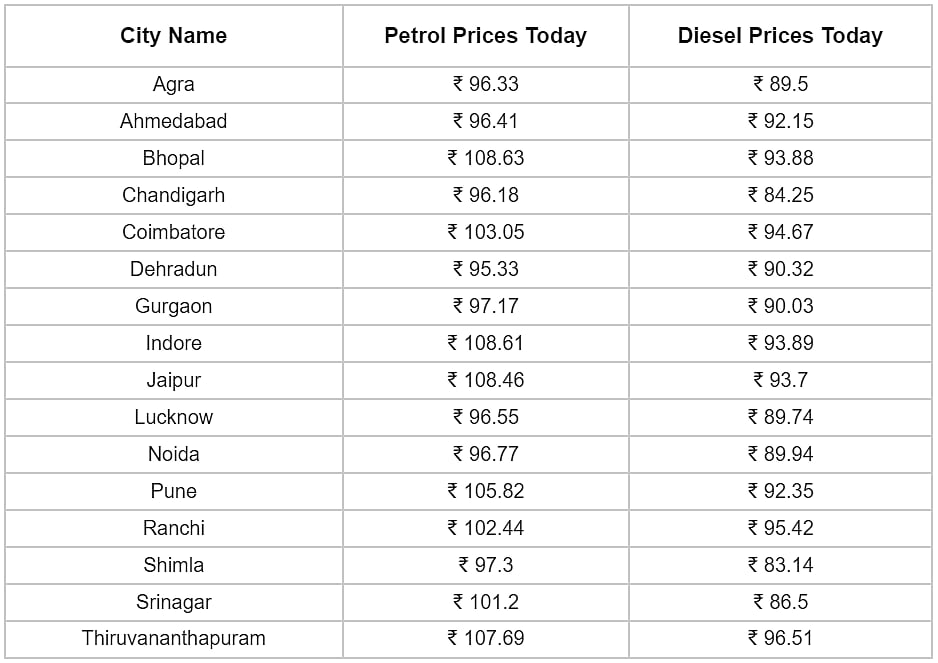Click Bhopal petrol price ₹ 108.63
This screenshot has height=663, width=938.
coord(485,158)
